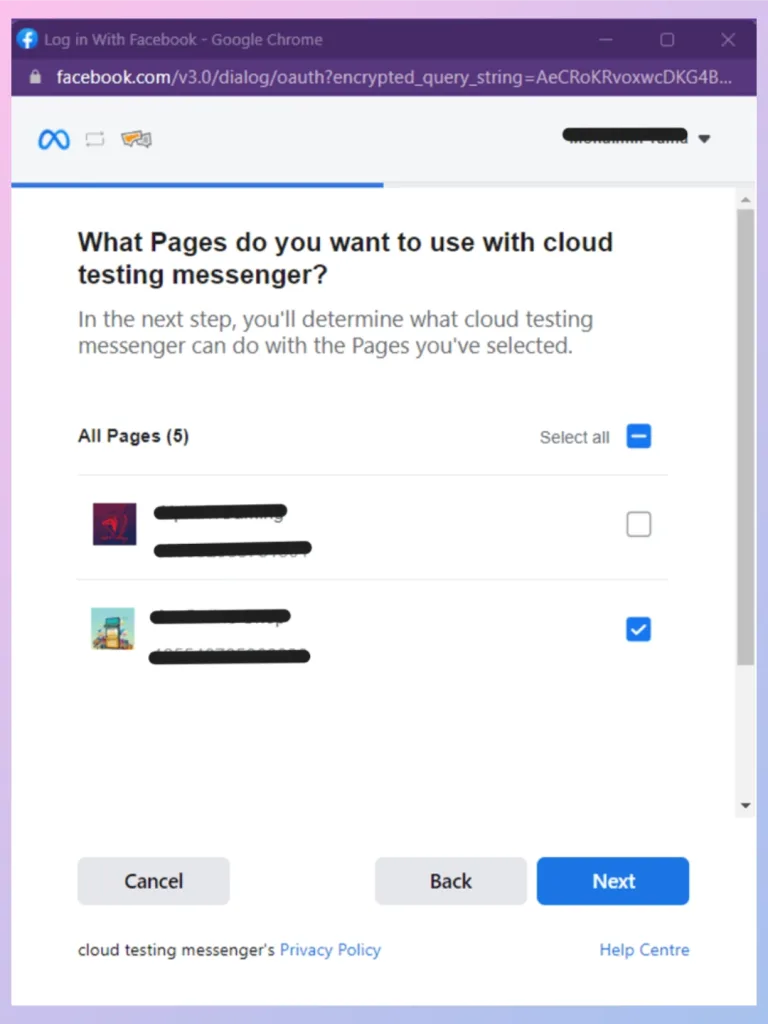Click the cloud testing messenger app icon
The image size is (768, 1024).
pos(136,139)
